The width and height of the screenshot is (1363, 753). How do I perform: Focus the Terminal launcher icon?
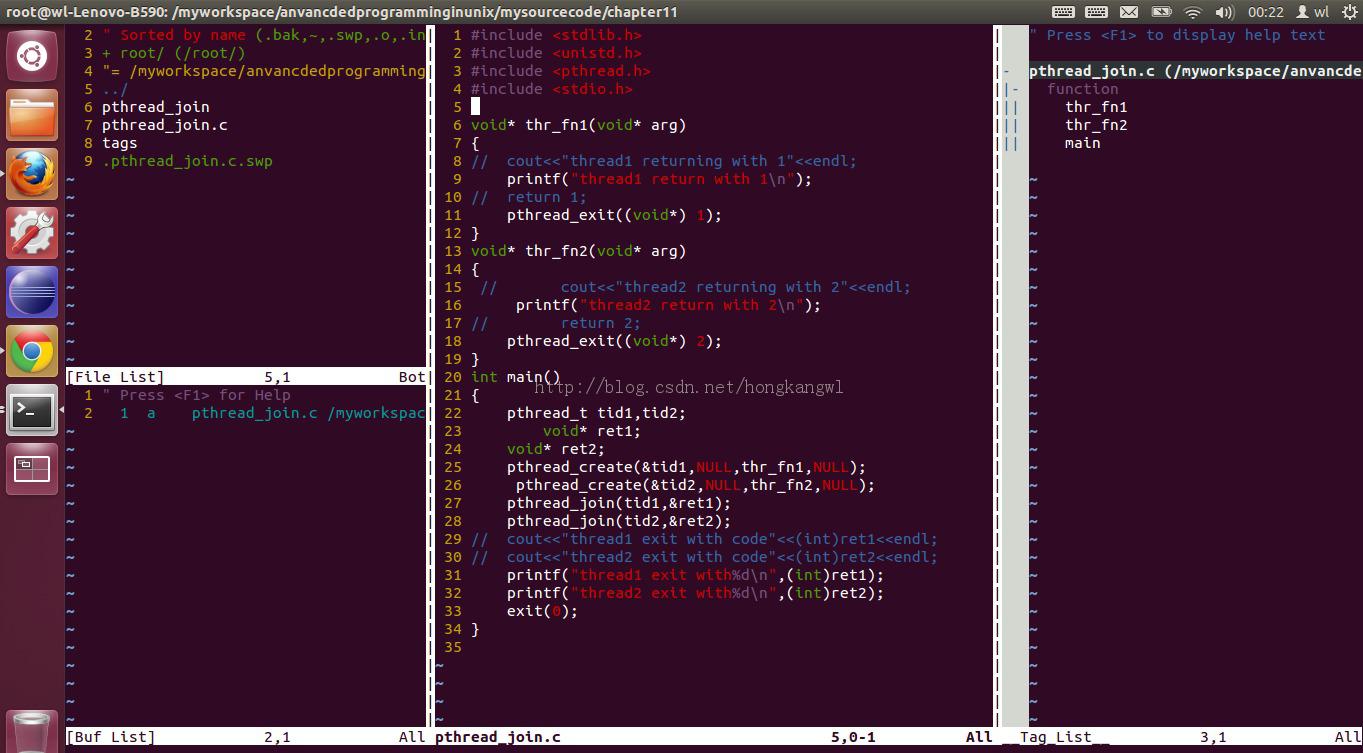[x=32, y=410]
